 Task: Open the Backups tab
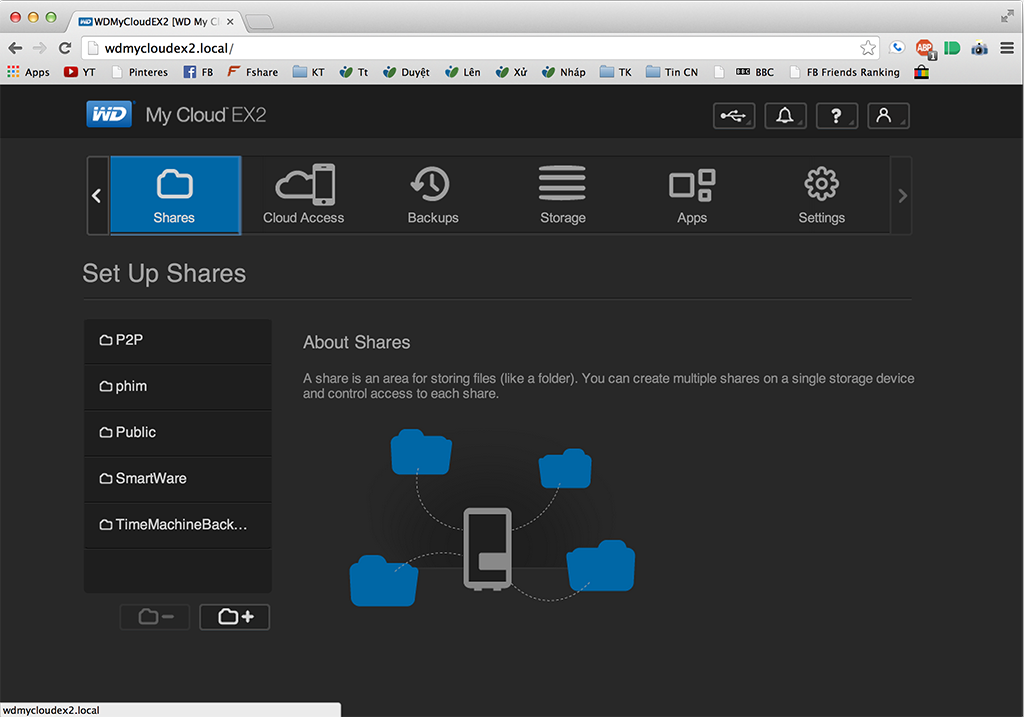click(433, 195)
